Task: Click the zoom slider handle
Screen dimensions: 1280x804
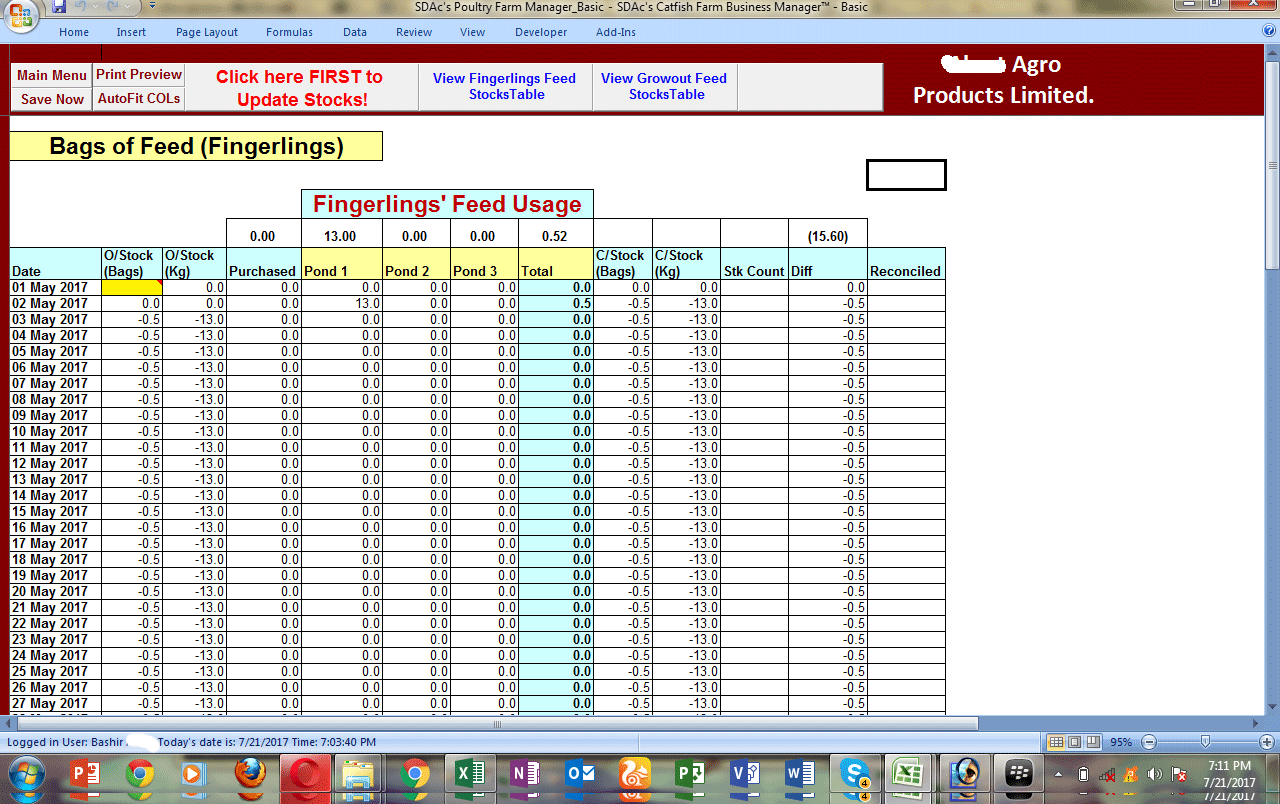Action: (x=1205, y=742)
